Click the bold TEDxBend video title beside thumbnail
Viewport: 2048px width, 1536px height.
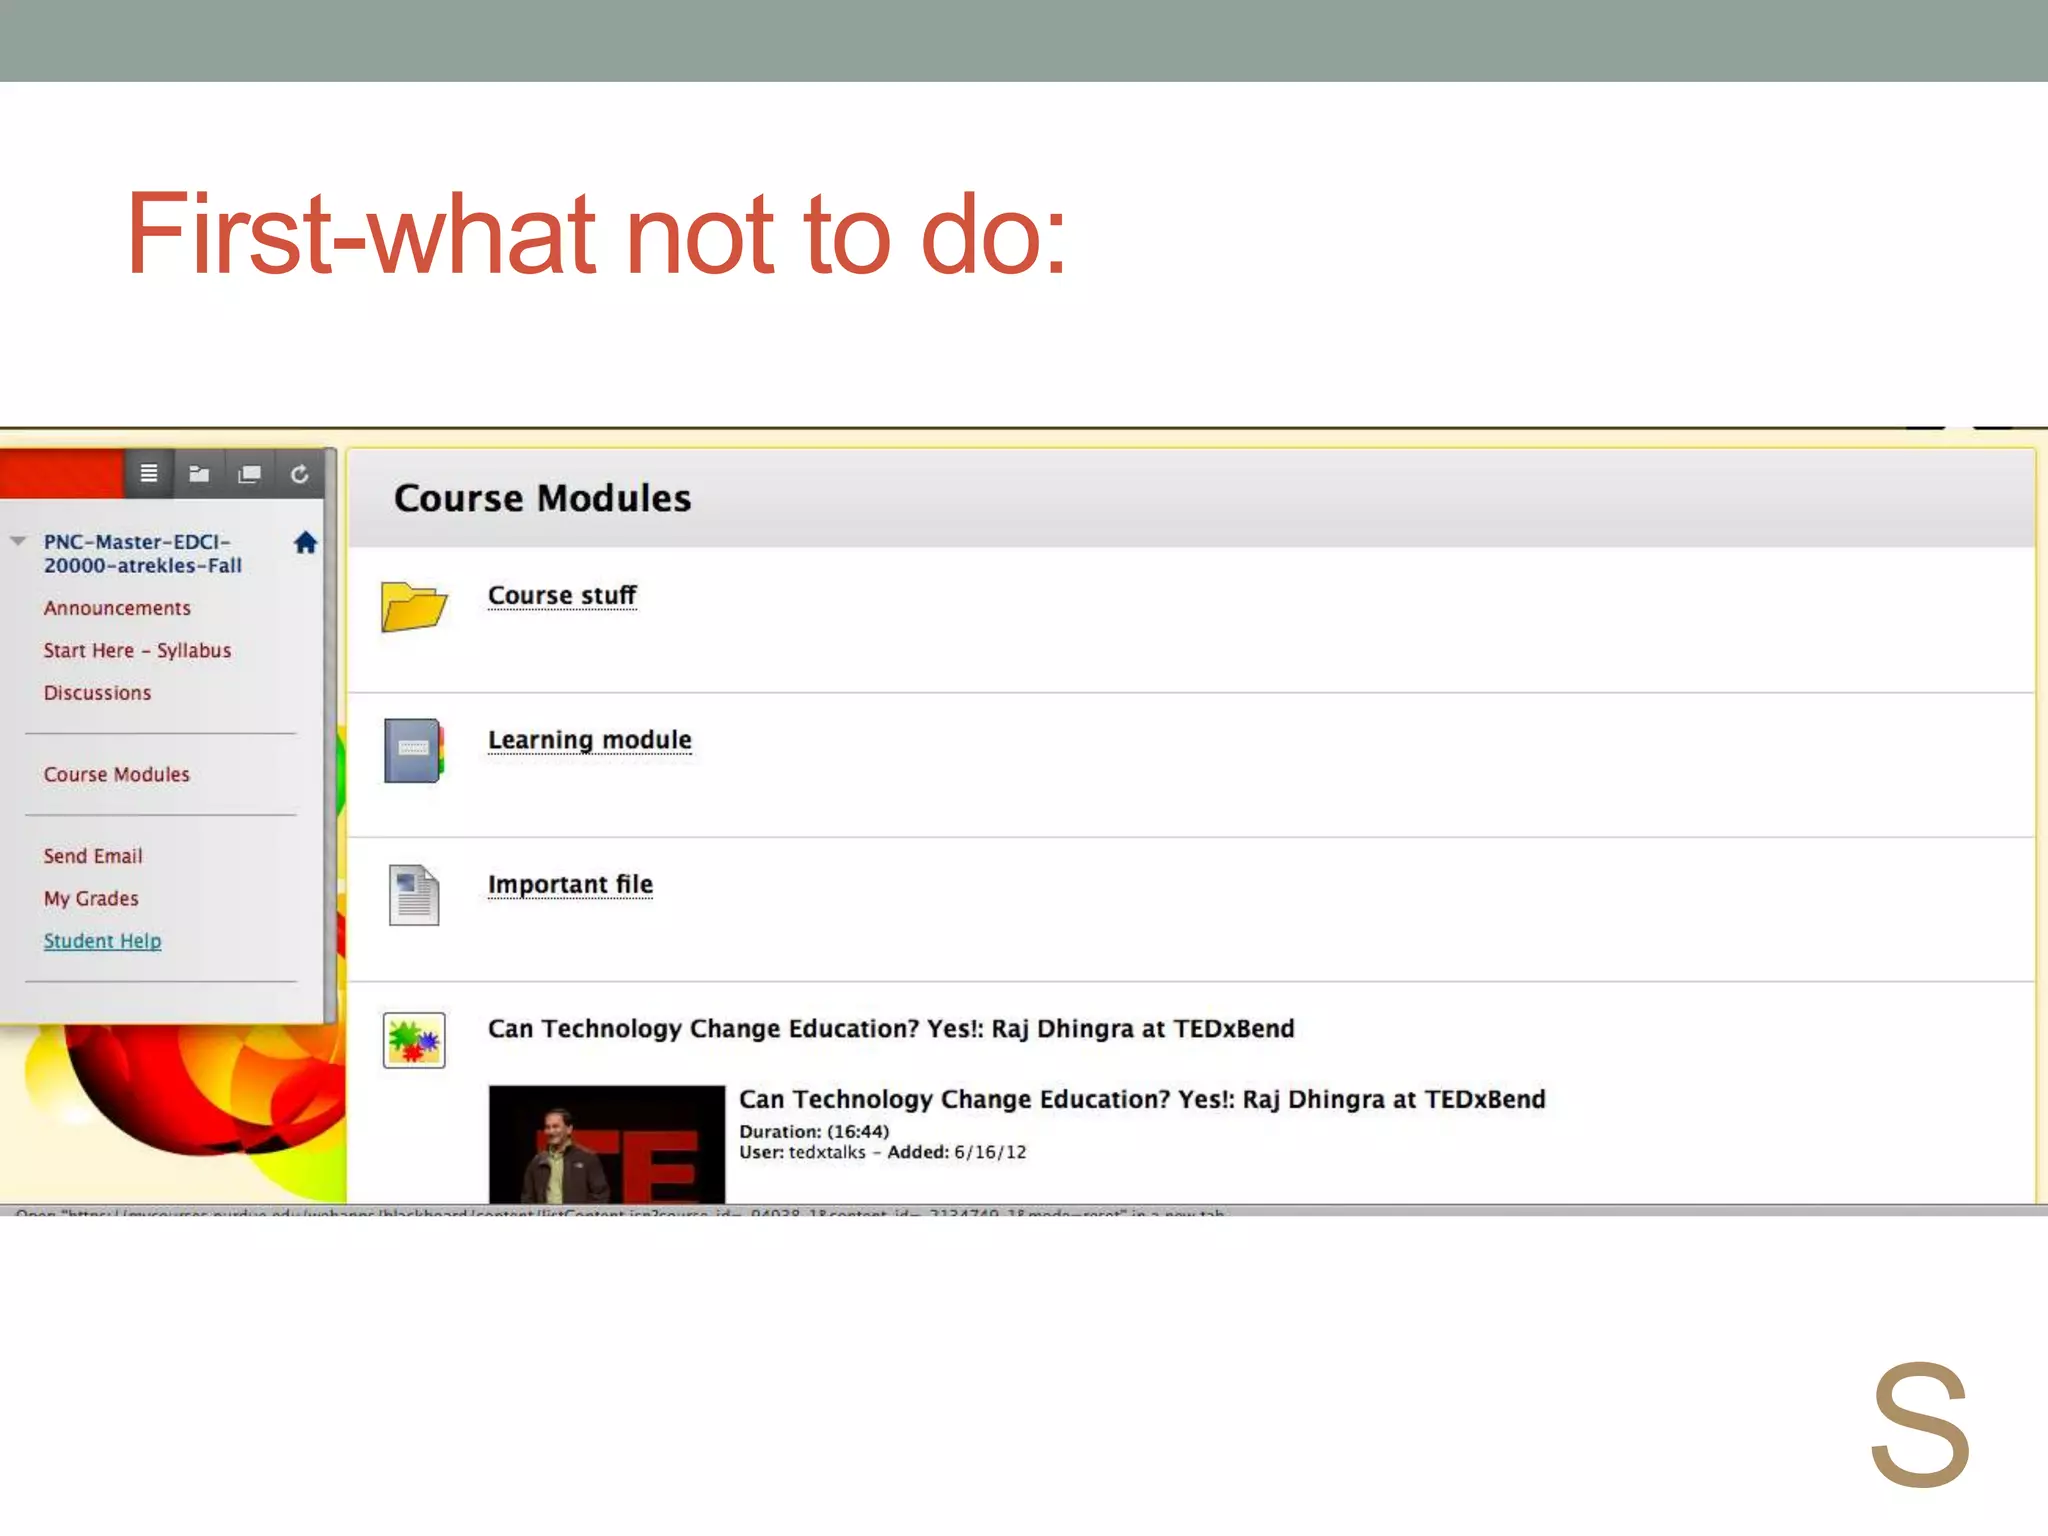tap(1142, 1100)
